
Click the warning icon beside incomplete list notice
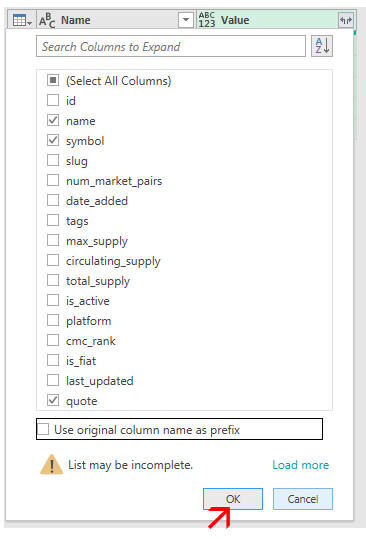[52, 465]
